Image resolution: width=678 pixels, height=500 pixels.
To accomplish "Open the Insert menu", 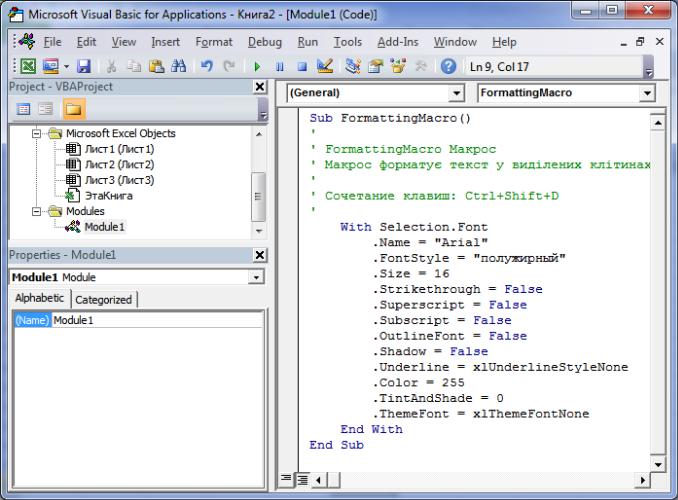I will 165,42.
